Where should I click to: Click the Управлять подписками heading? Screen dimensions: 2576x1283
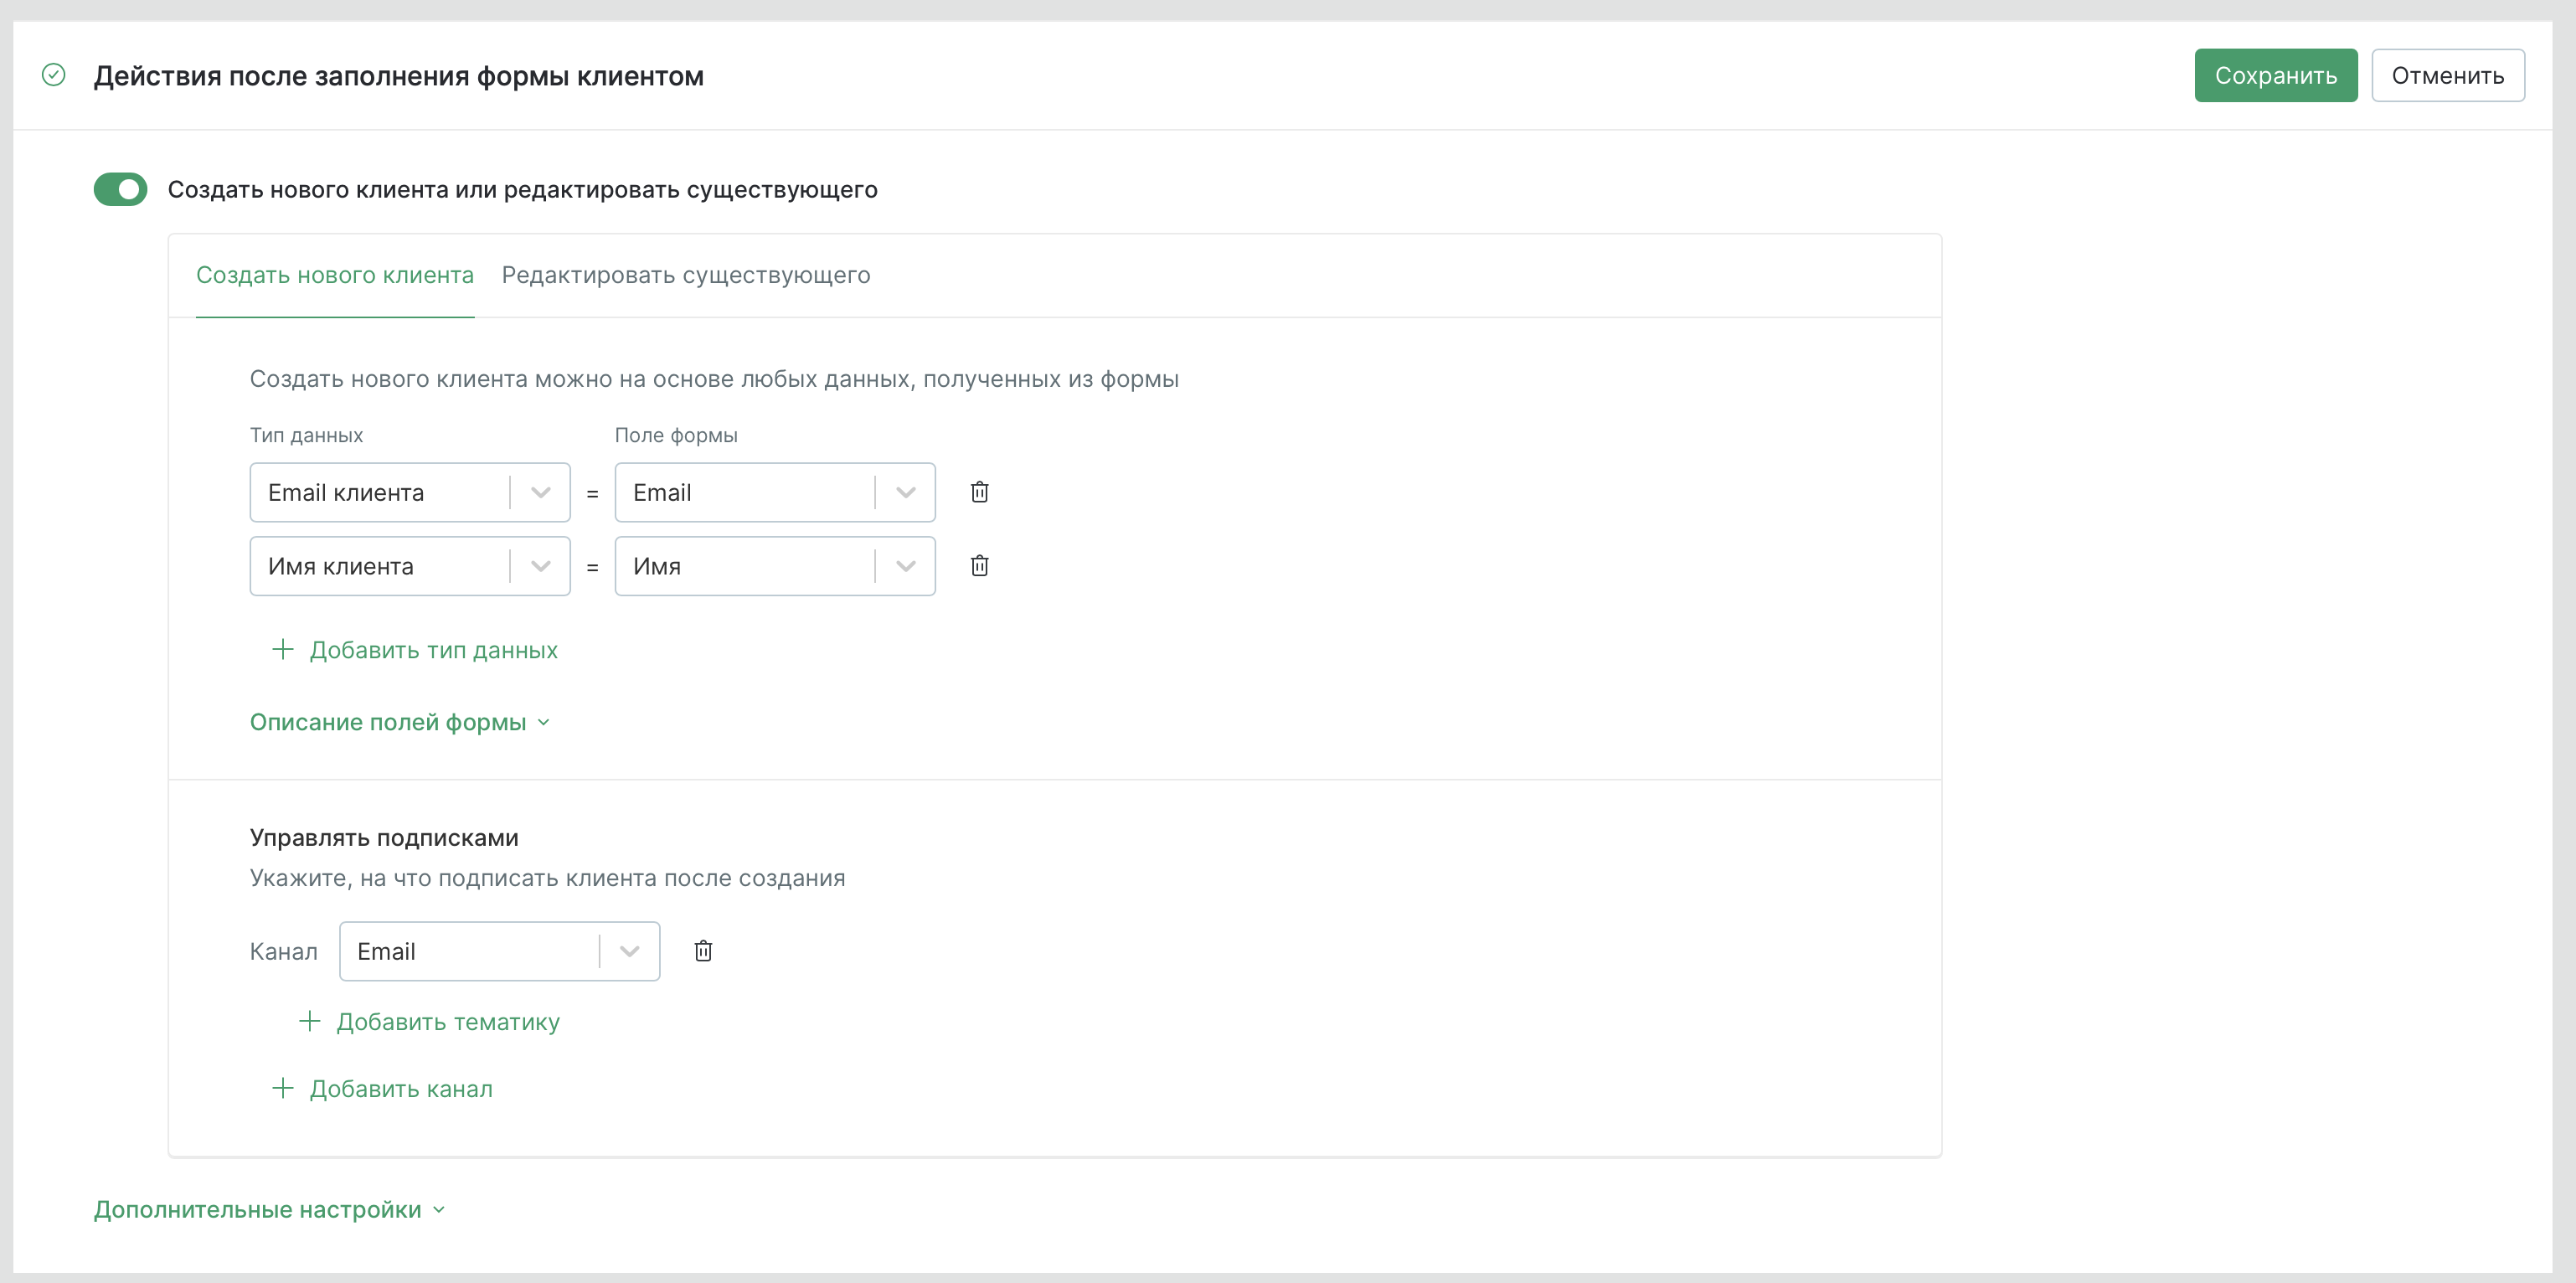click(x=384, y=838)
